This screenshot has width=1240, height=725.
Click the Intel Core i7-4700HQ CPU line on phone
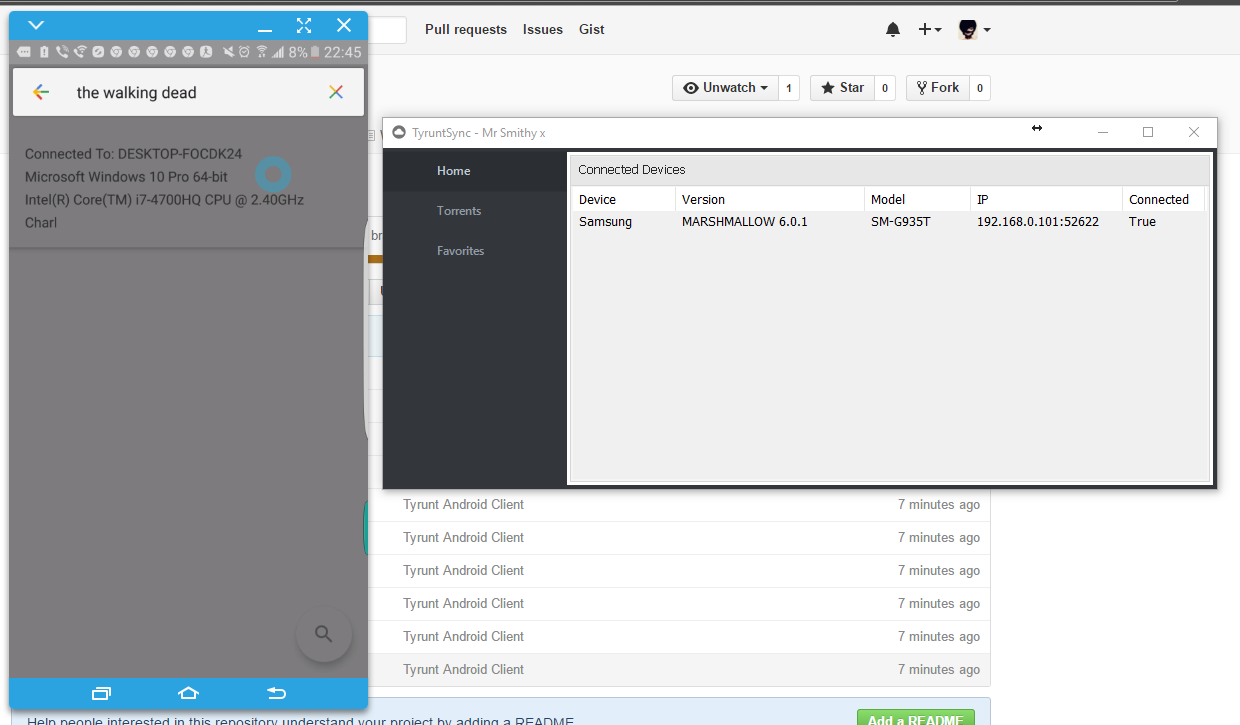click(x=164, y=200)
